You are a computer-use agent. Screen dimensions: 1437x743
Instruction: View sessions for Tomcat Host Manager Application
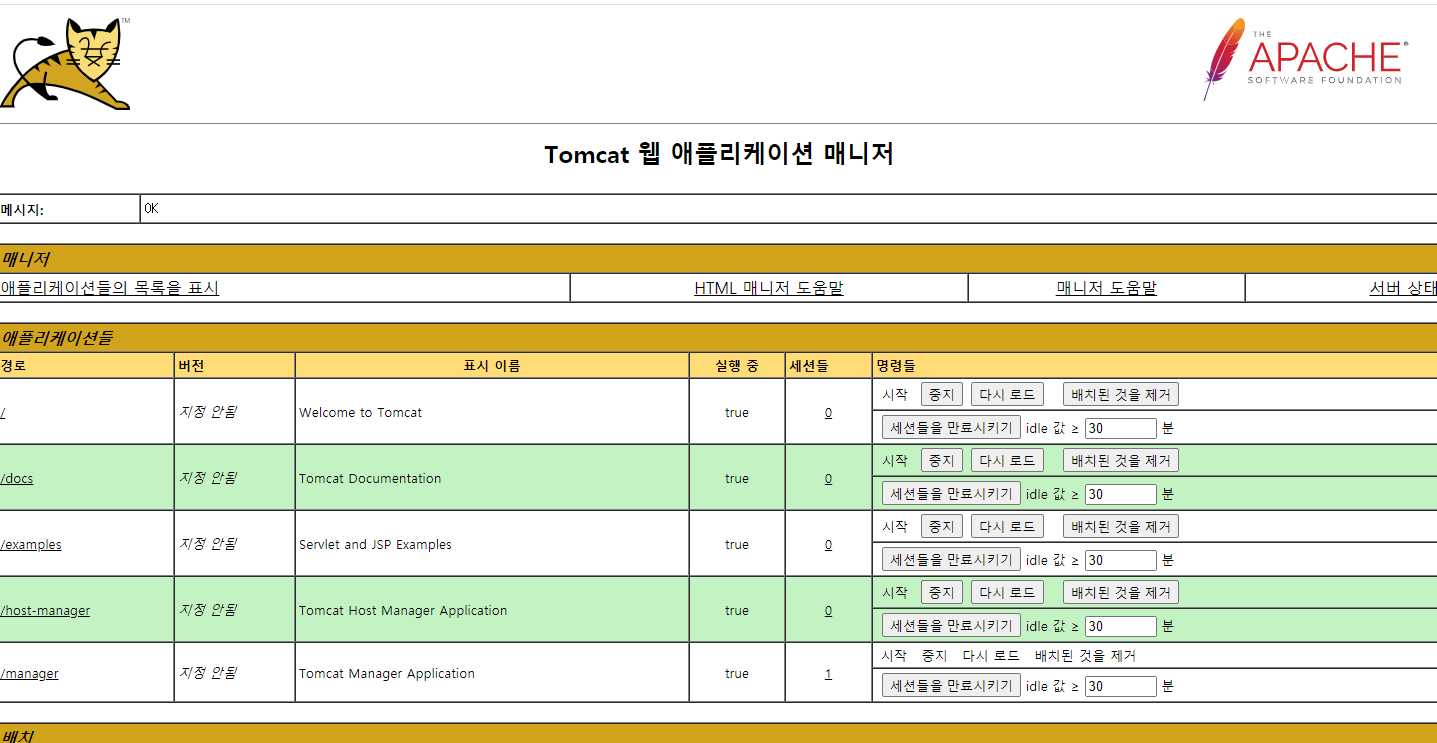(828, 610)
